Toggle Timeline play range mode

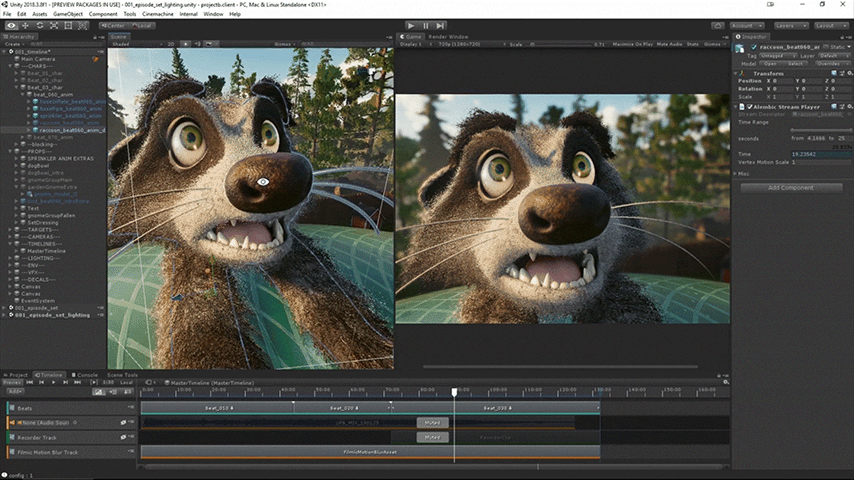(94, 382)
